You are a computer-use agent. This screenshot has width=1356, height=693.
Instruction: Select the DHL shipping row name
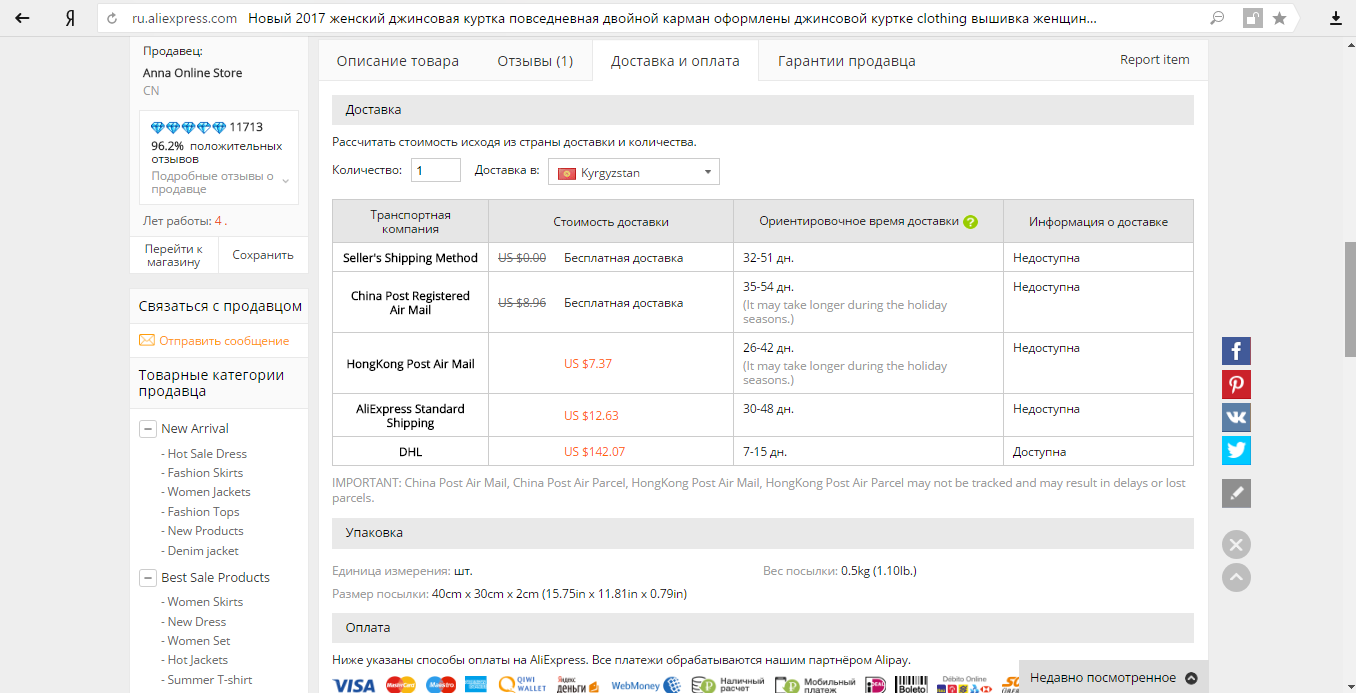[411, 452]
